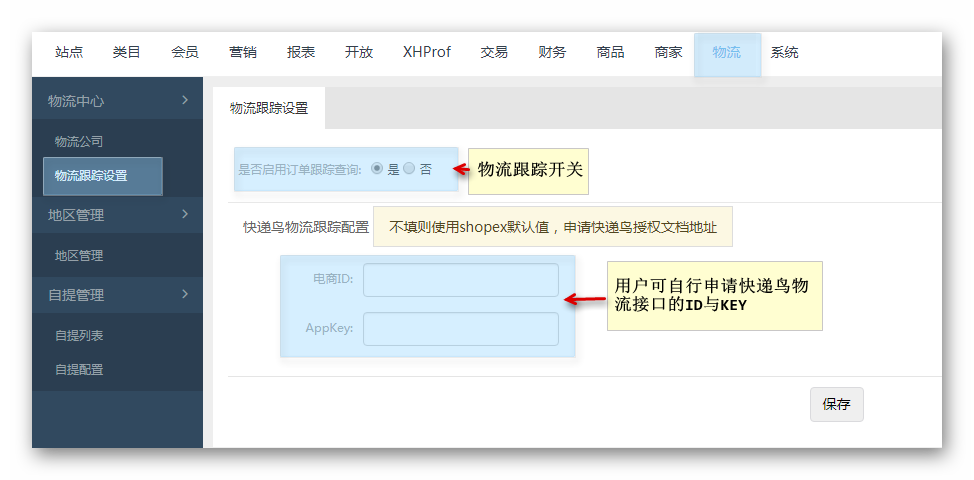Screen dimensions: 974x480
Task: Click the AppKey input field
Action: [x=461, y=328]
